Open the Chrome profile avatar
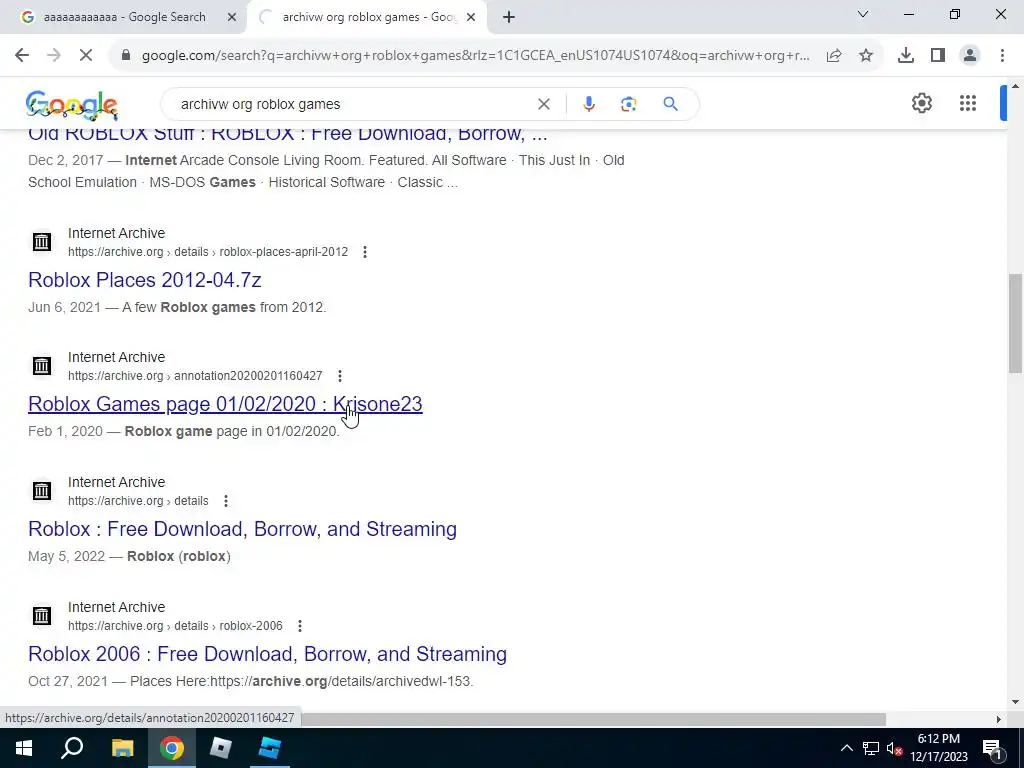 pyautogui.click(x=970, y=56)
